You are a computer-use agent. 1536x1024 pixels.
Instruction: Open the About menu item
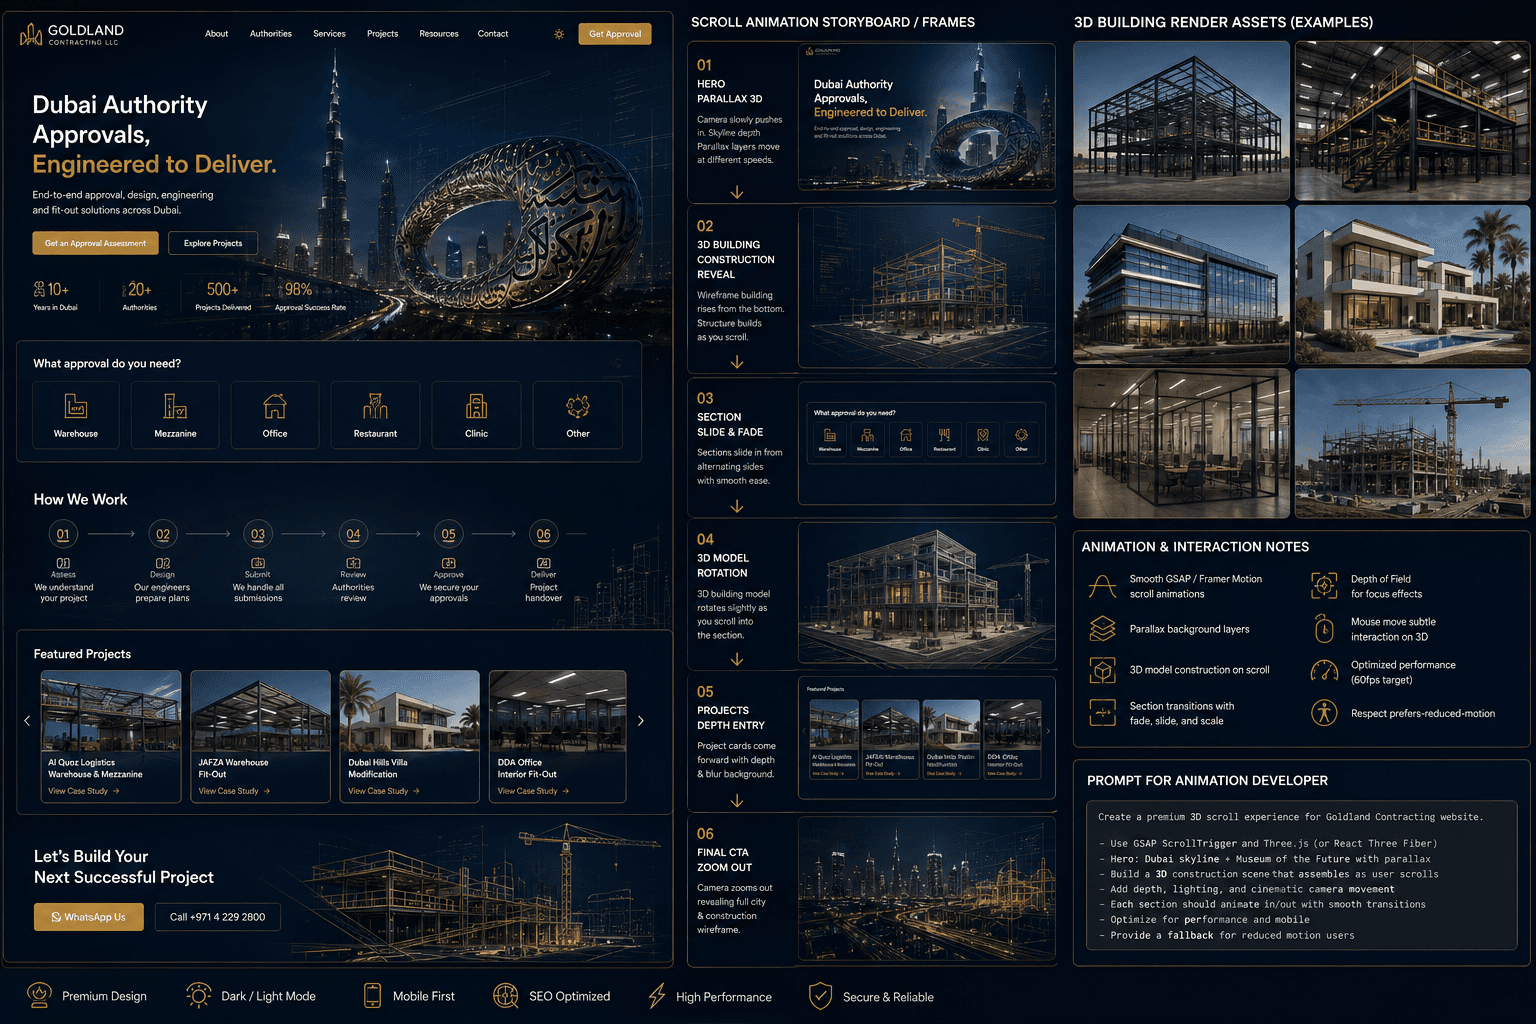tap(217, 34)
